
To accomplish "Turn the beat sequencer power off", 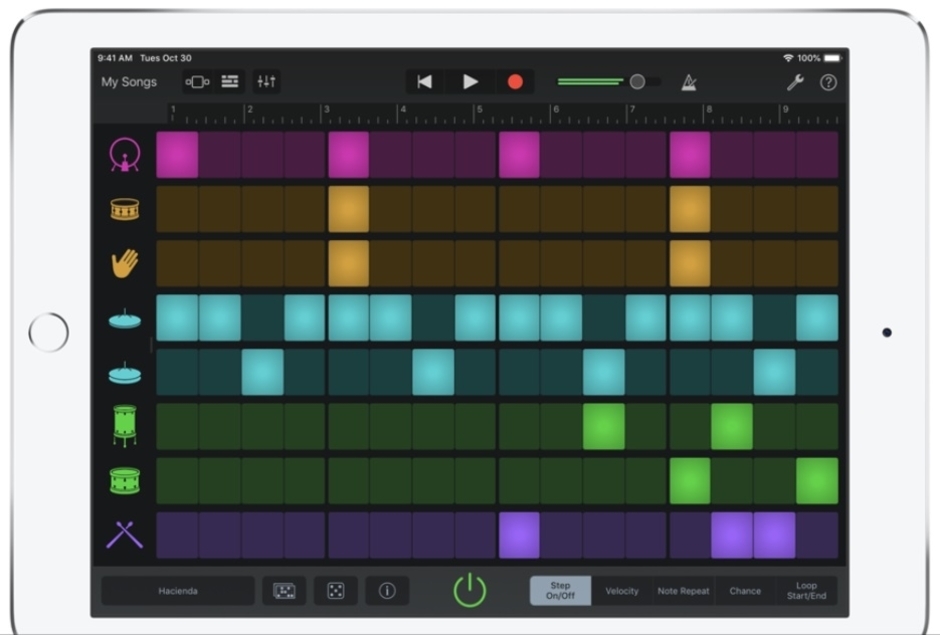I will coord(470,591).
